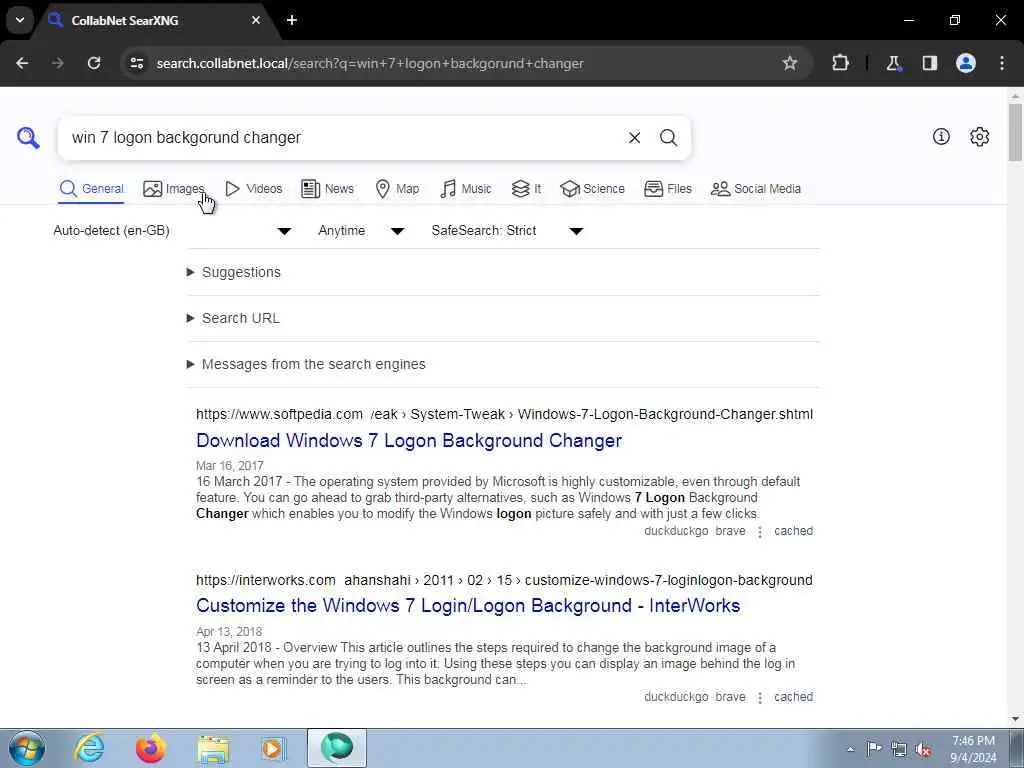
Task: Show hidden tray icons arrow
Action: [x=850, y=749]
